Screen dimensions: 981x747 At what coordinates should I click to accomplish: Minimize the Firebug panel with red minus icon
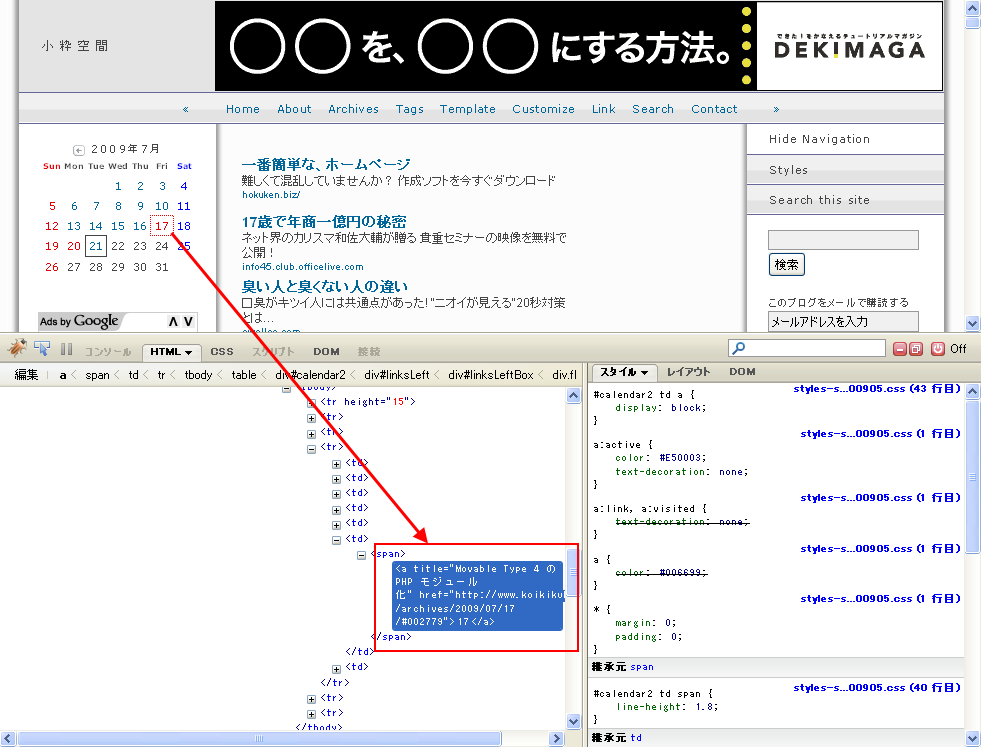coord(900,349)
